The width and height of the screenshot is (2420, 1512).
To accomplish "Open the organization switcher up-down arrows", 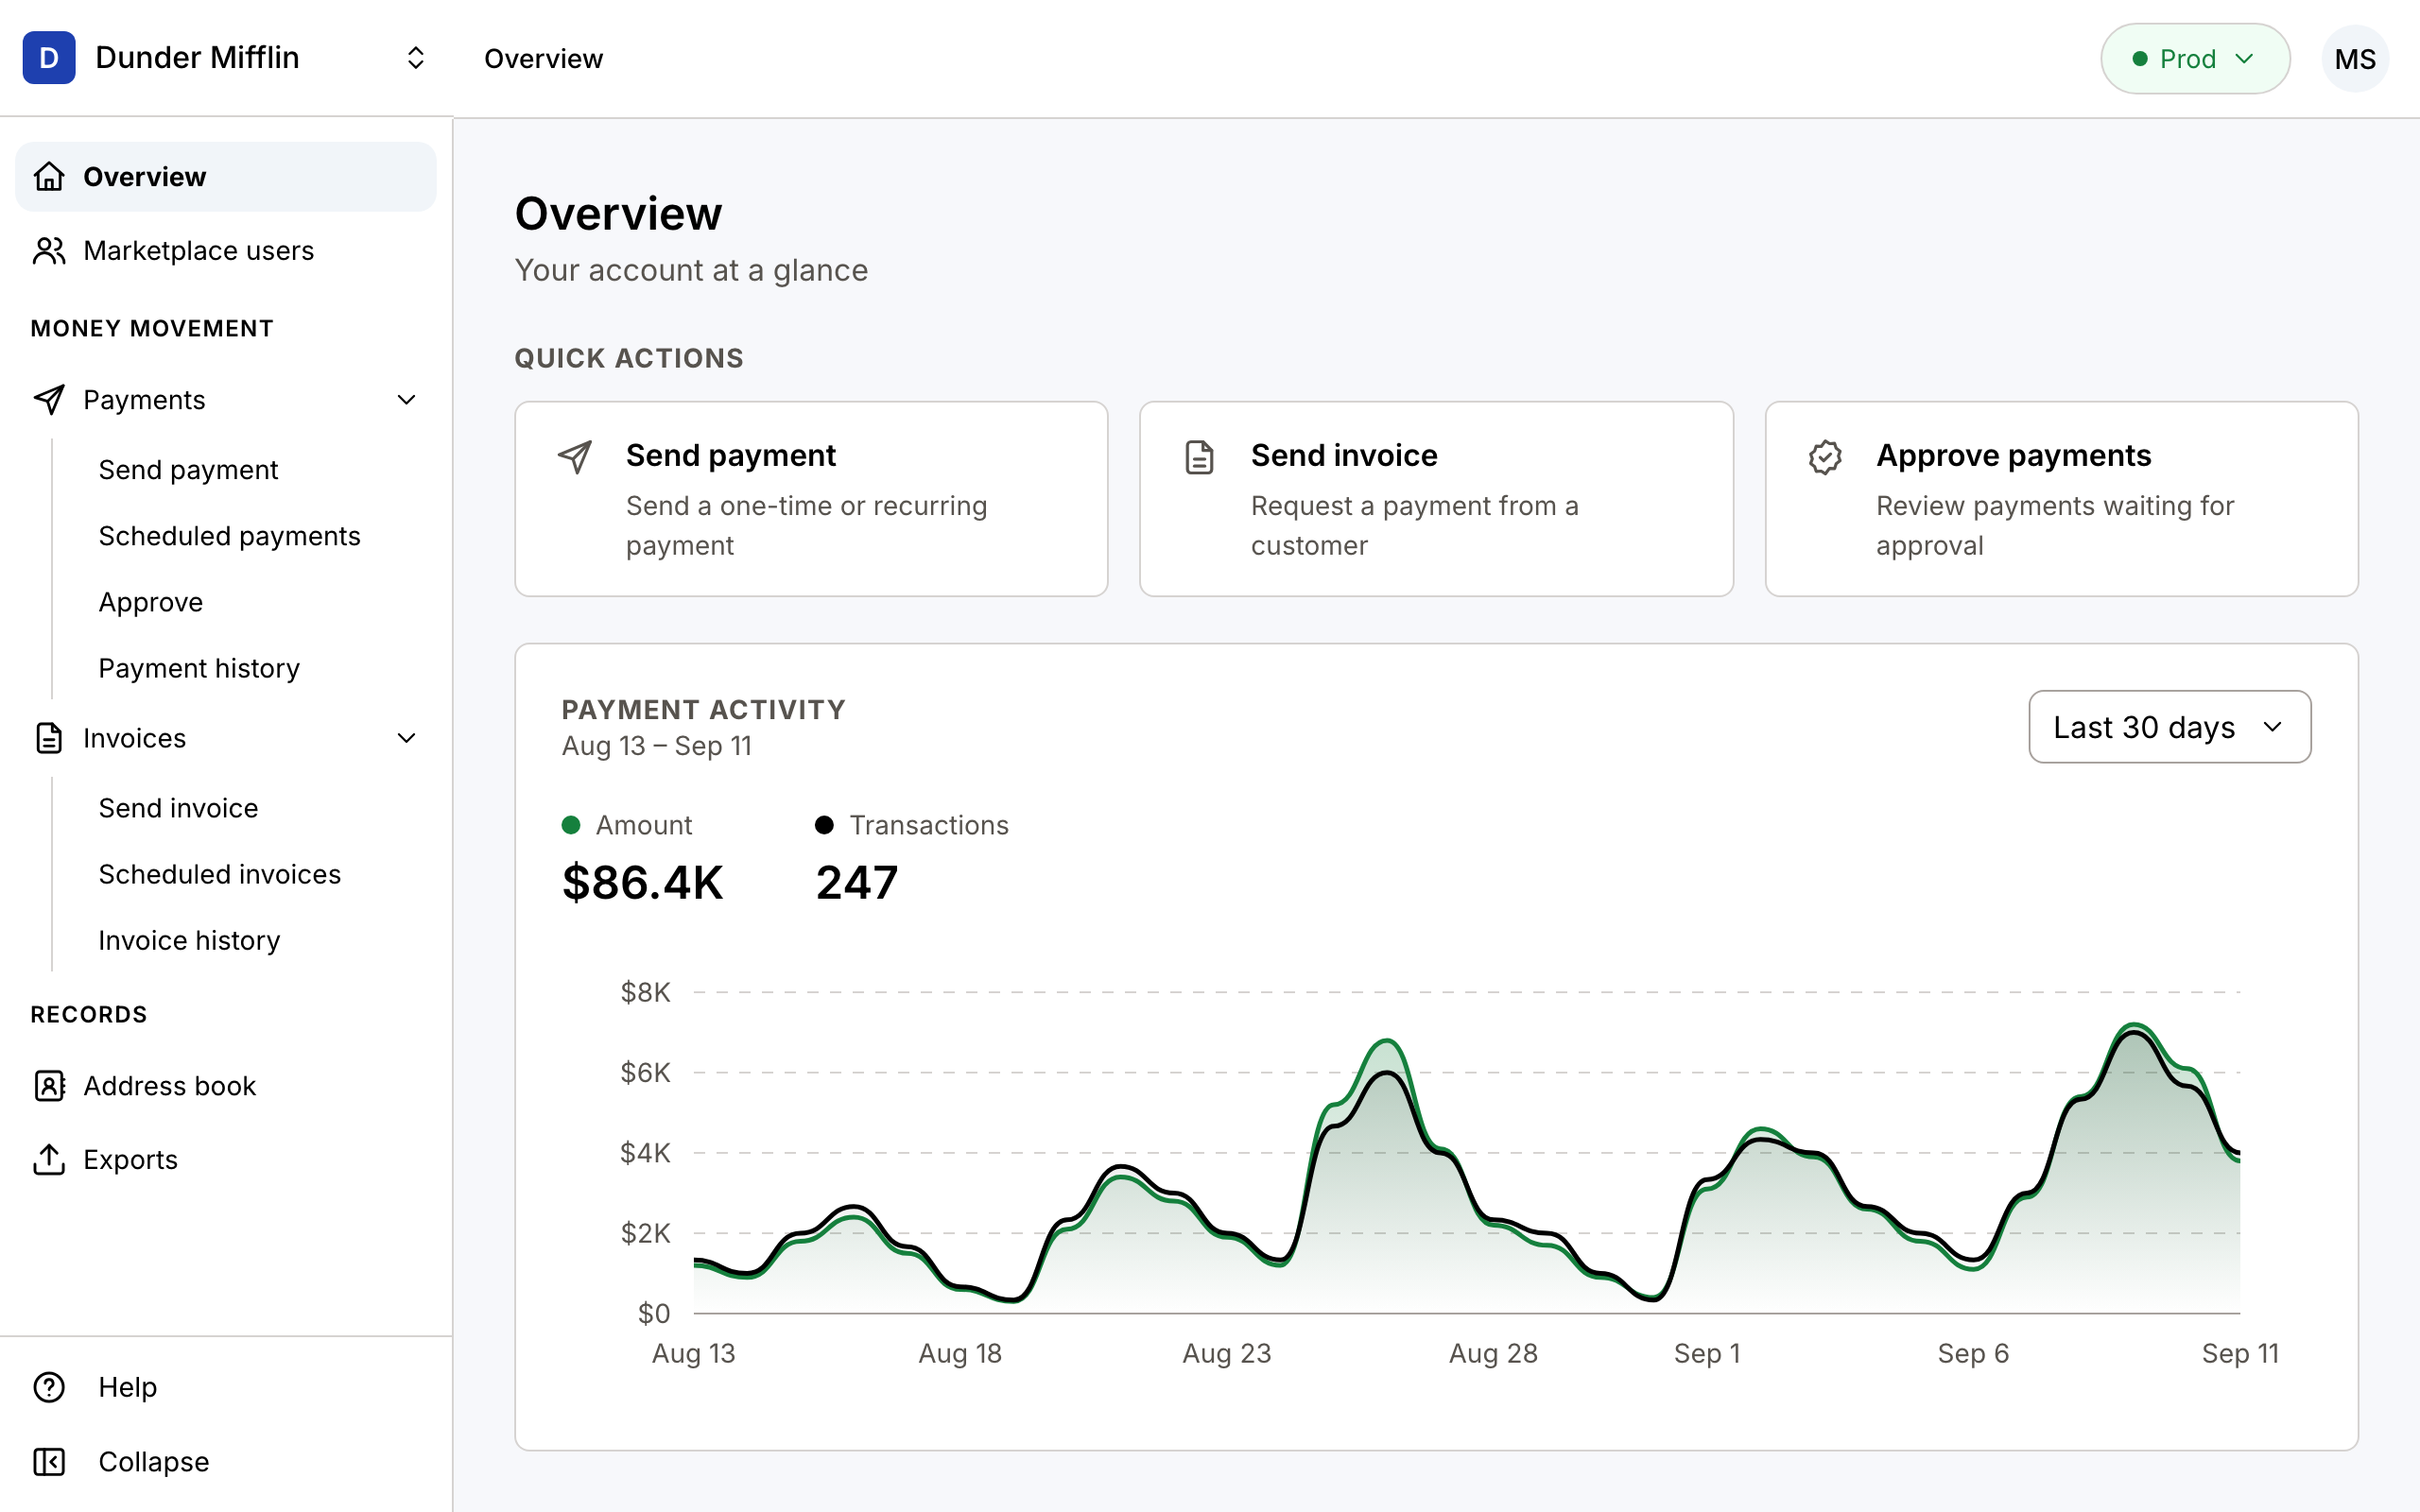I will (x=416, y=58).
